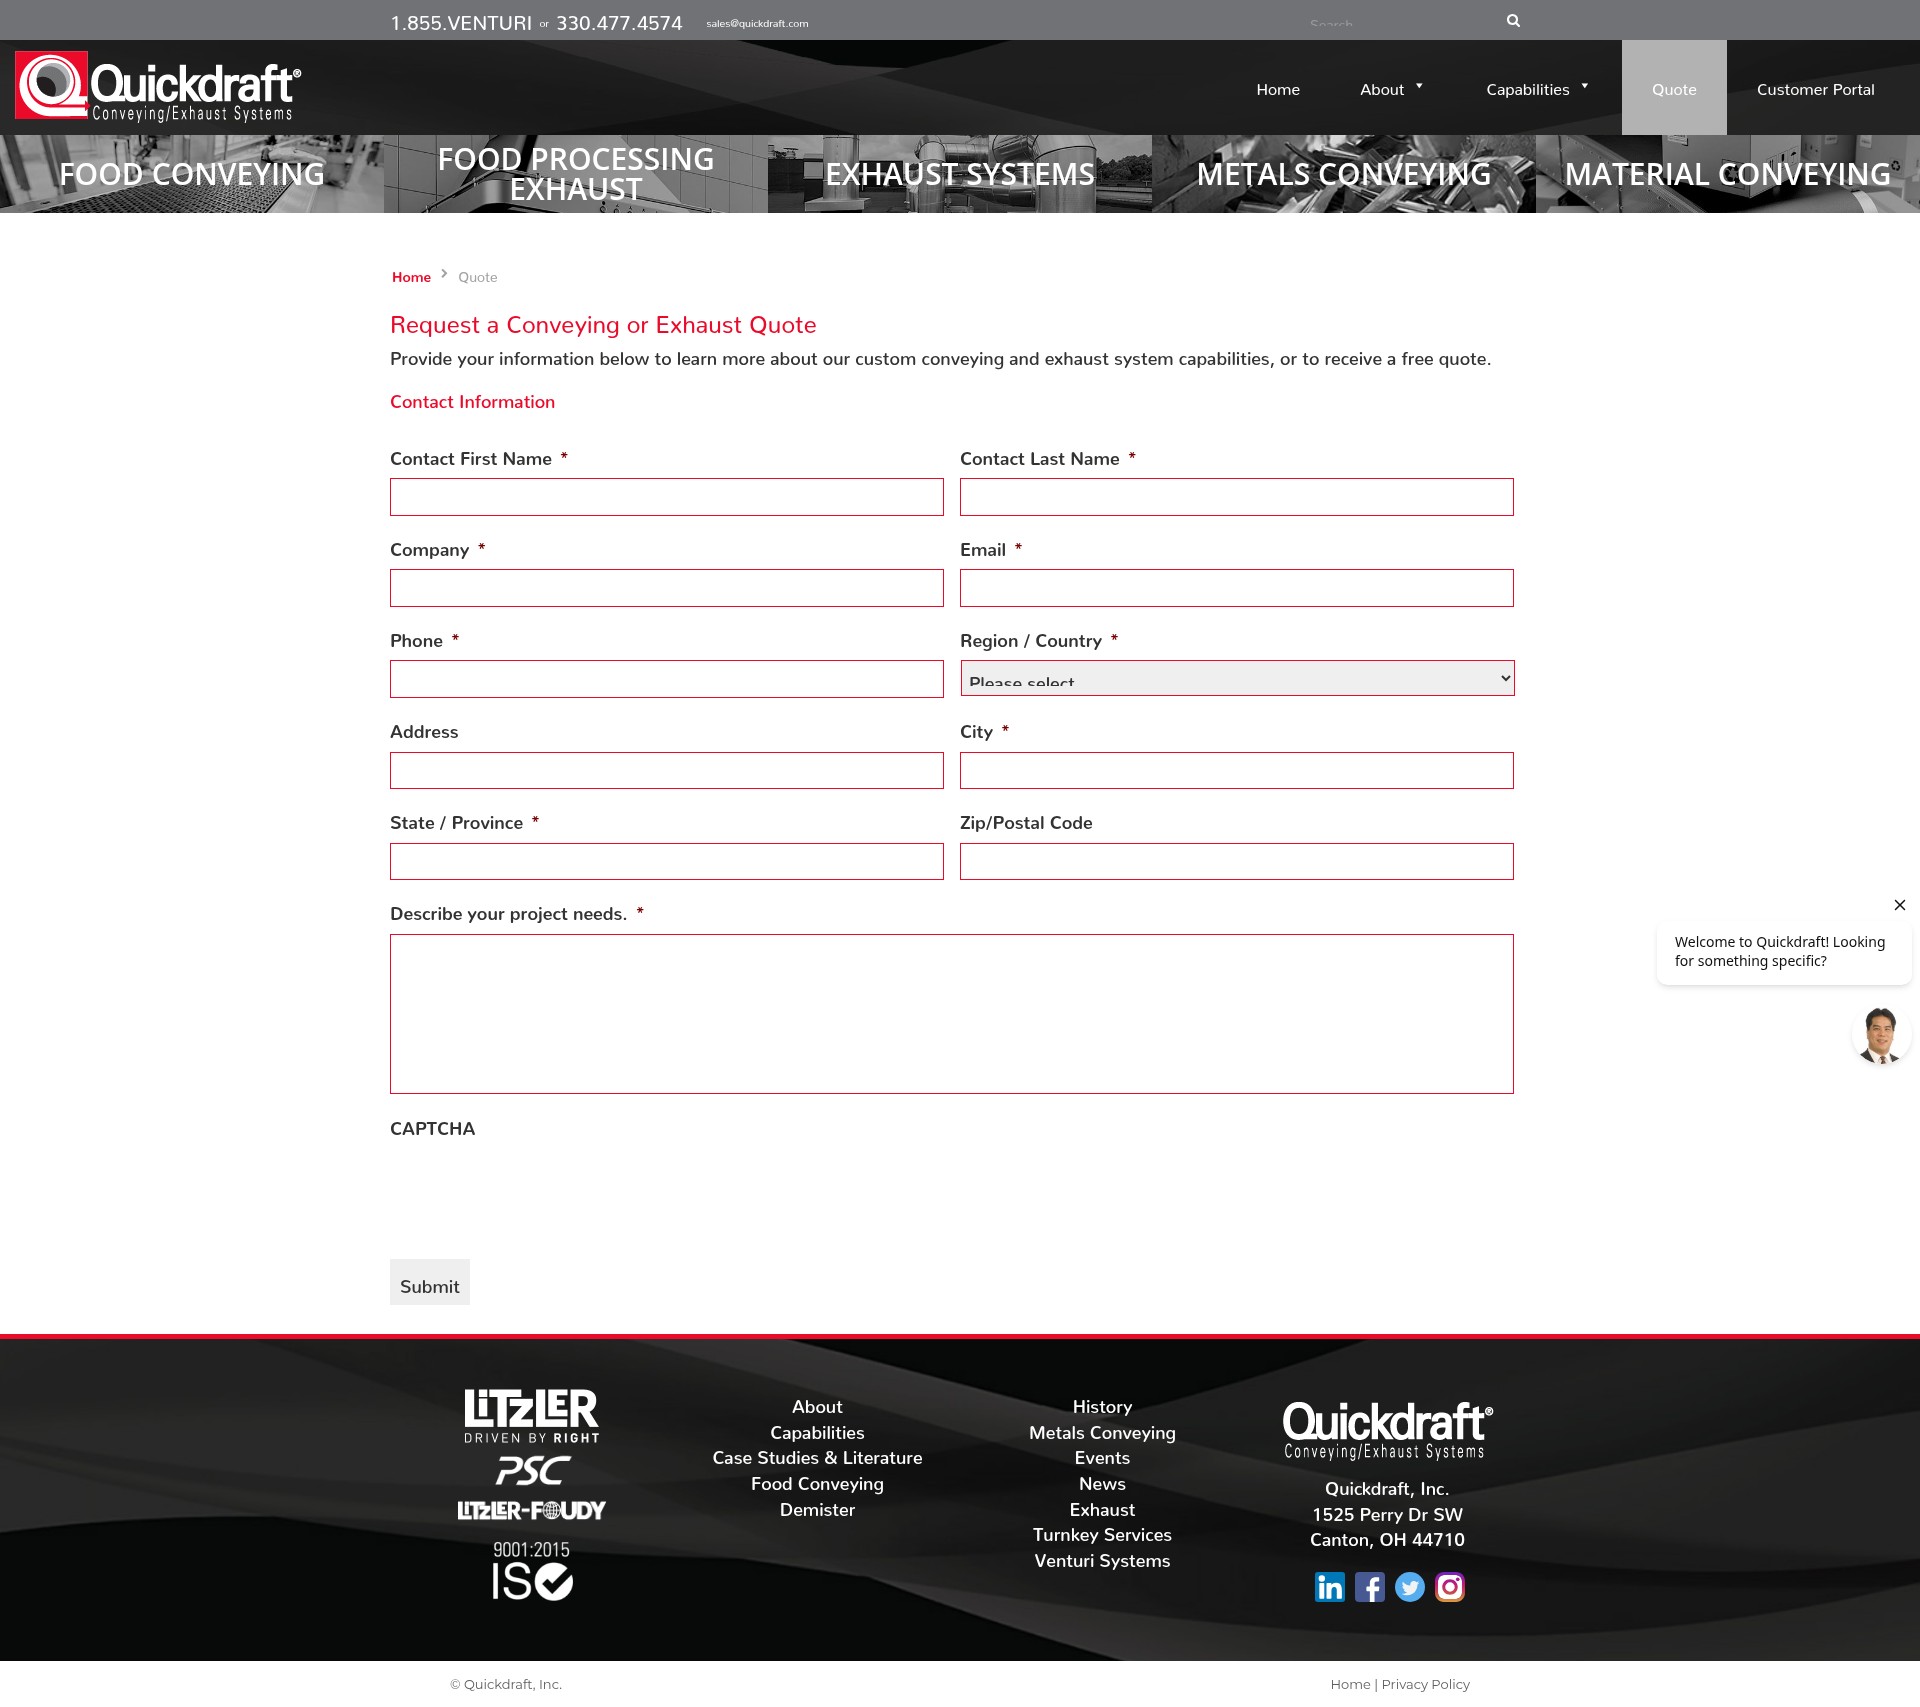Open footer About link
Screen dimensions: 1920x1707
coord(817,1407)
